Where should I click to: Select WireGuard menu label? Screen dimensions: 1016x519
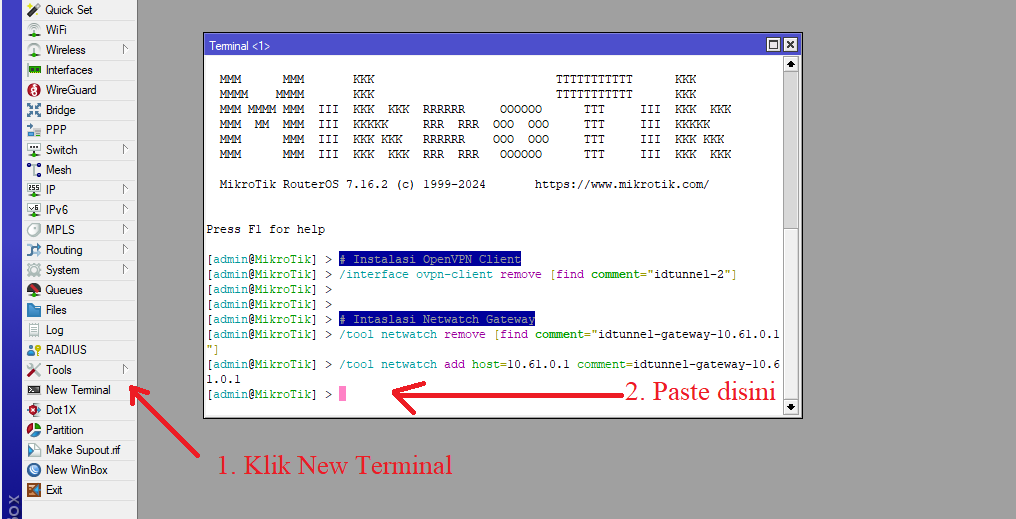click(71, 90)
